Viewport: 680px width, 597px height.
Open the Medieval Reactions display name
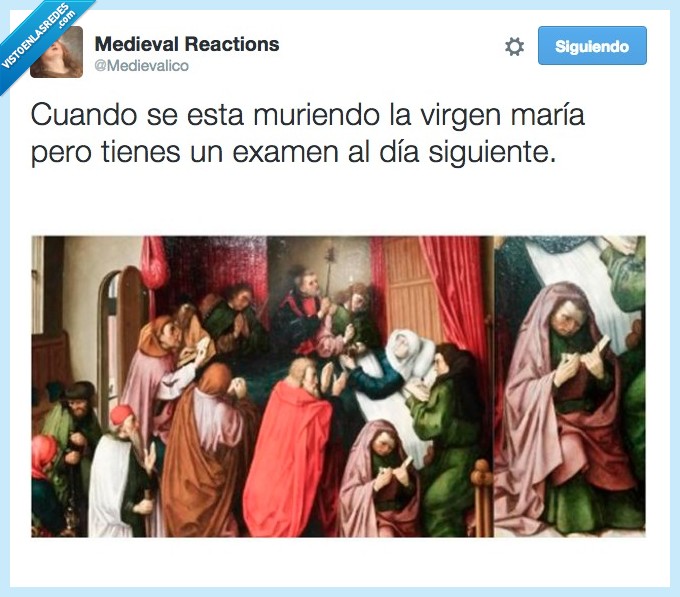(x=187, y=44)
